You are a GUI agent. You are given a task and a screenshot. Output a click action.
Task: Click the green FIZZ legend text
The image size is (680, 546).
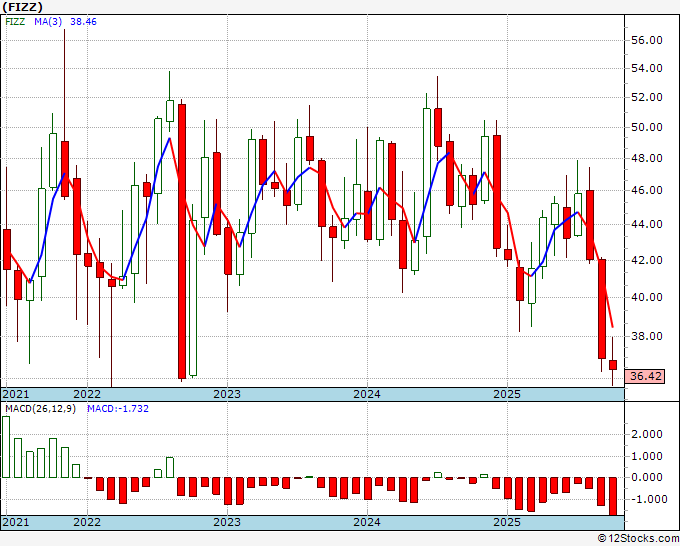point(15,22)
